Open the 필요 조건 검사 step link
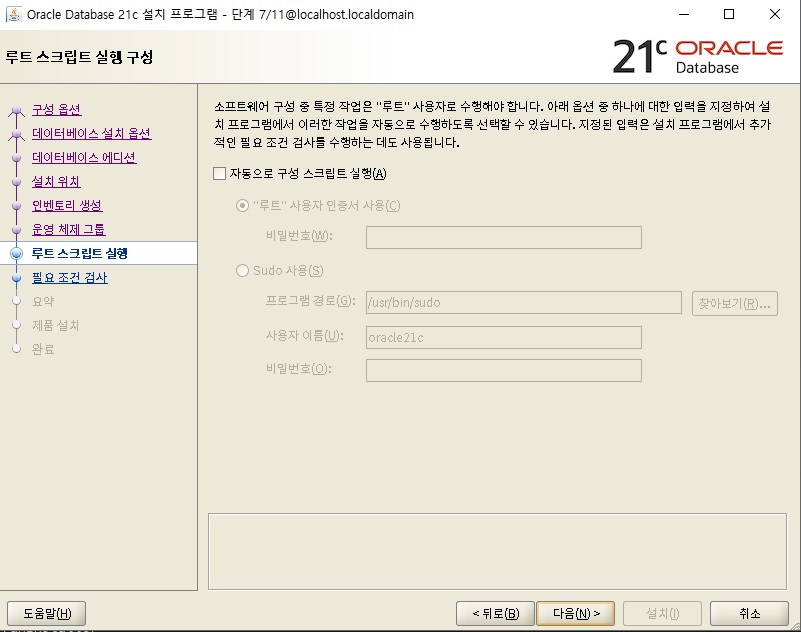 coord(69,277)
